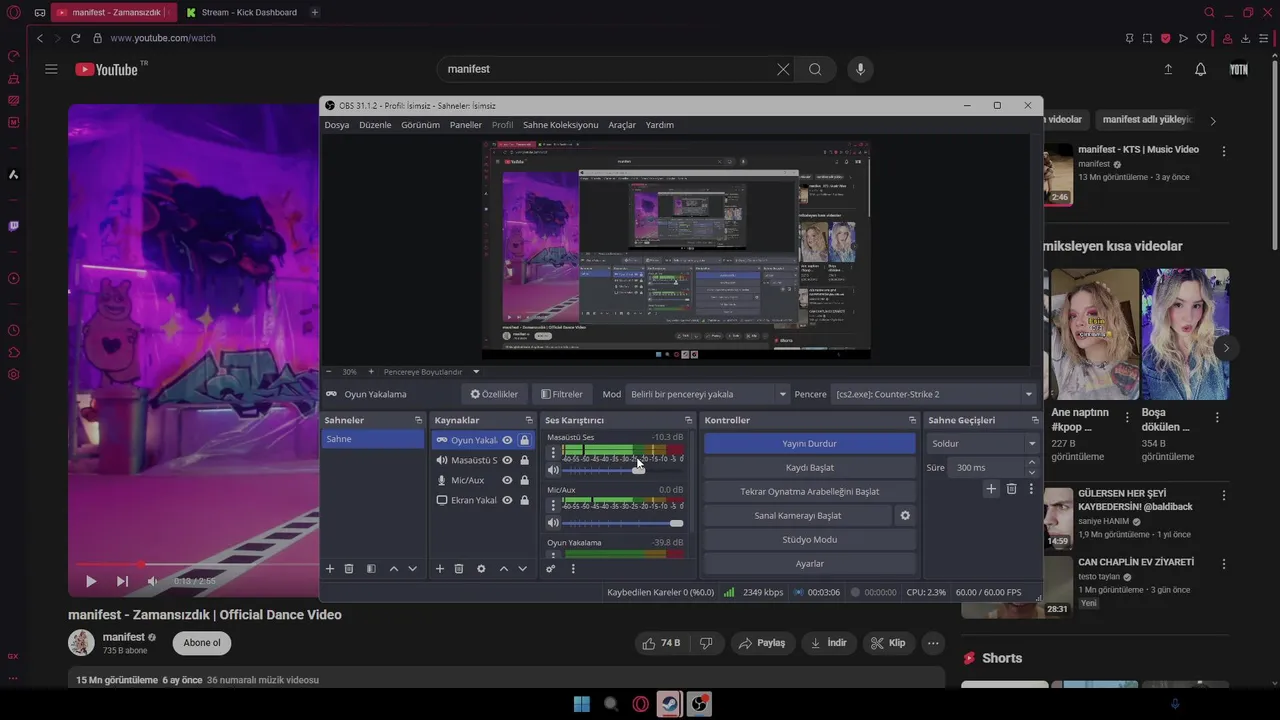Open Masaüstü Ses mixer options dots

pyautogui.click(x=553, y=453)
